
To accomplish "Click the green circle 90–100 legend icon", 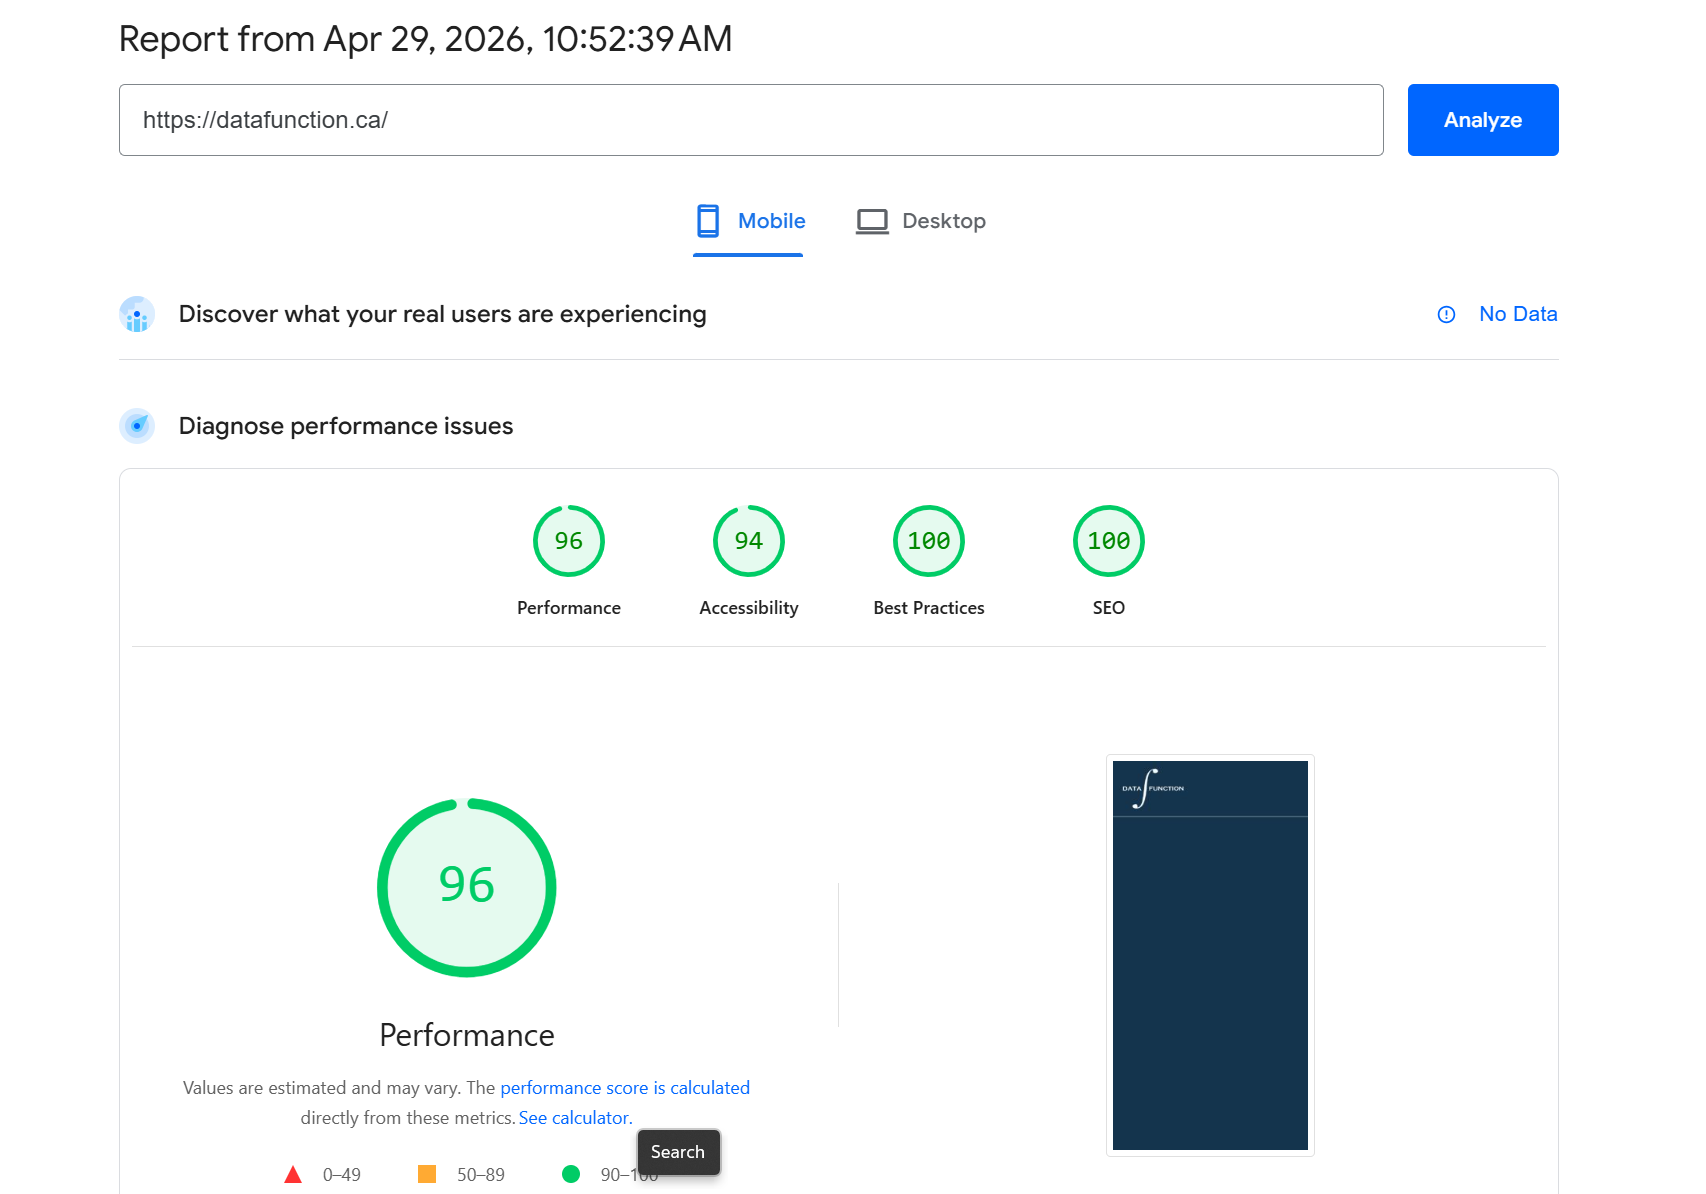I will [571, 1175].
